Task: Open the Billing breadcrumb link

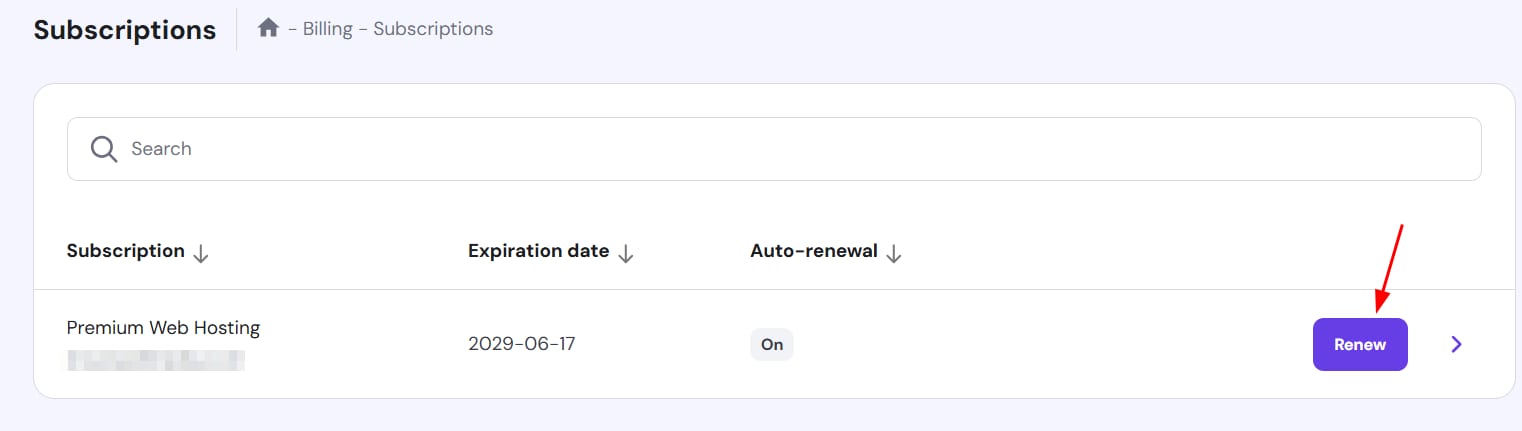Action: pos(328,29)
